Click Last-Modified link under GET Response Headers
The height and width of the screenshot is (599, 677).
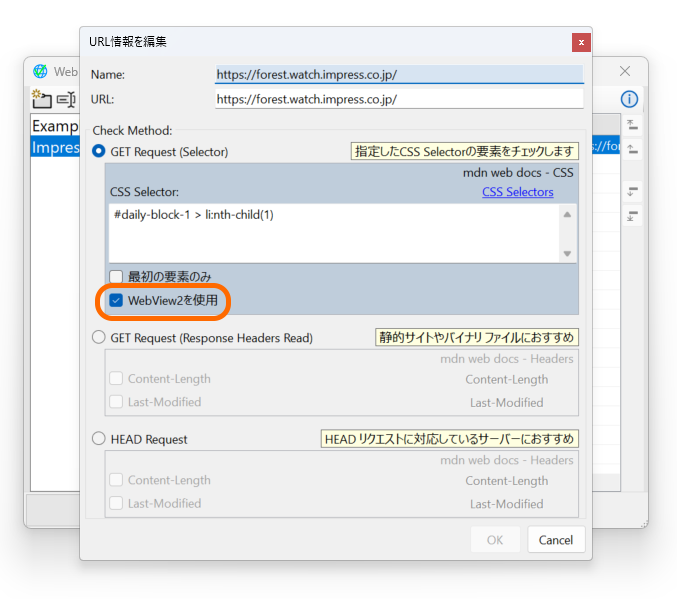[507, 403]
